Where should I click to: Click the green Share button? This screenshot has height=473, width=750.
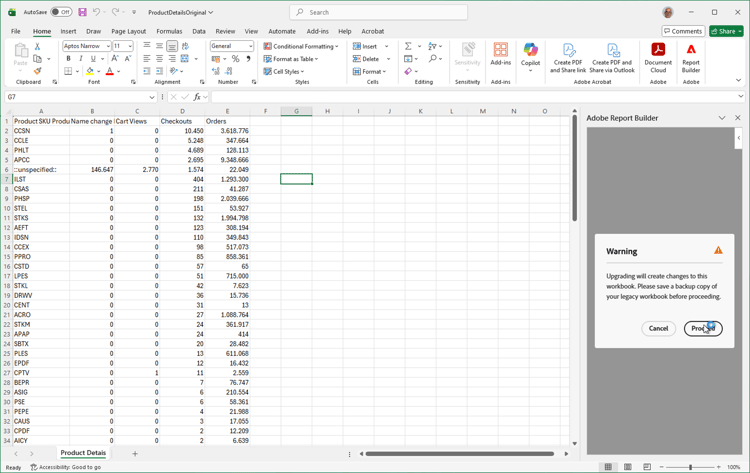[x=726, y=31]
